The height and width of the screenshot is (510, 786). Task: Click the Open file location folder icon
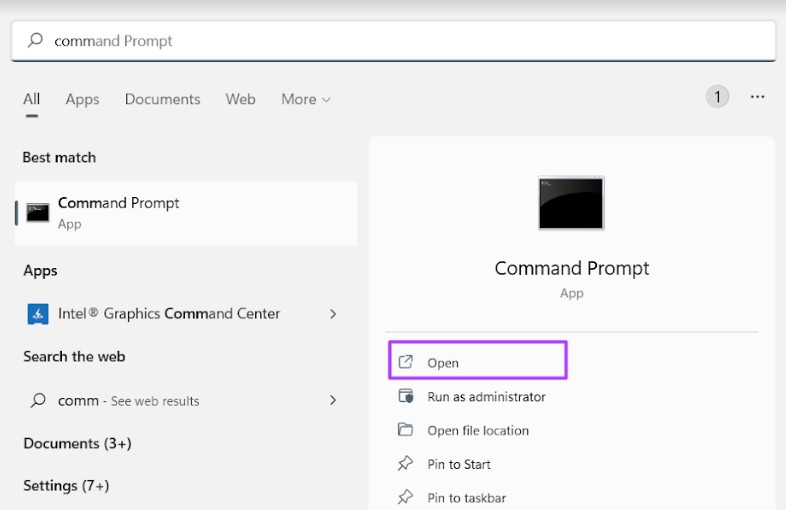point(406,430)
